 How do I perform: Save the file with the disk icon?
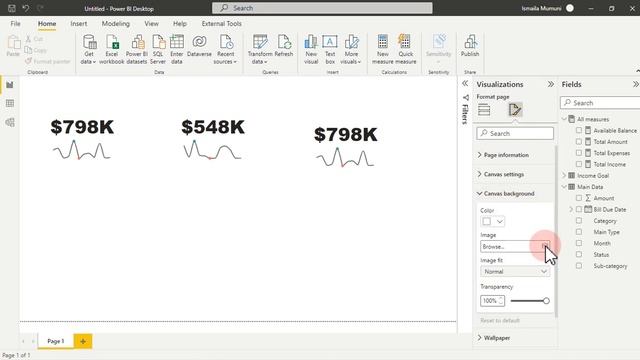[12, 8]
